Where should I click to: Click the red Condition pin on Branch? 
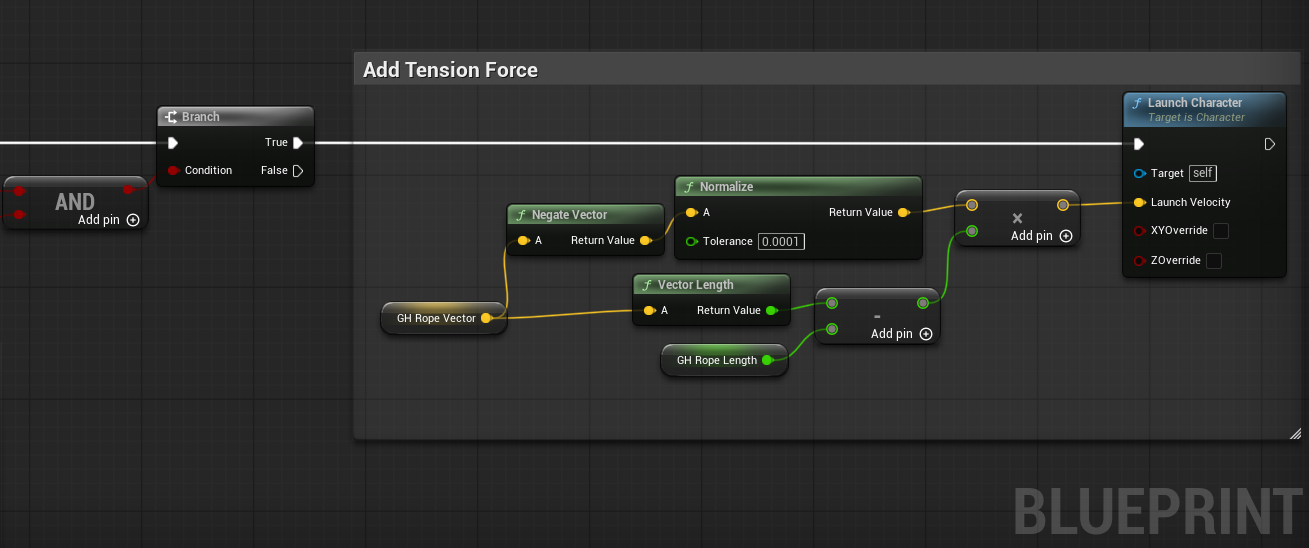tap(173, 170)
